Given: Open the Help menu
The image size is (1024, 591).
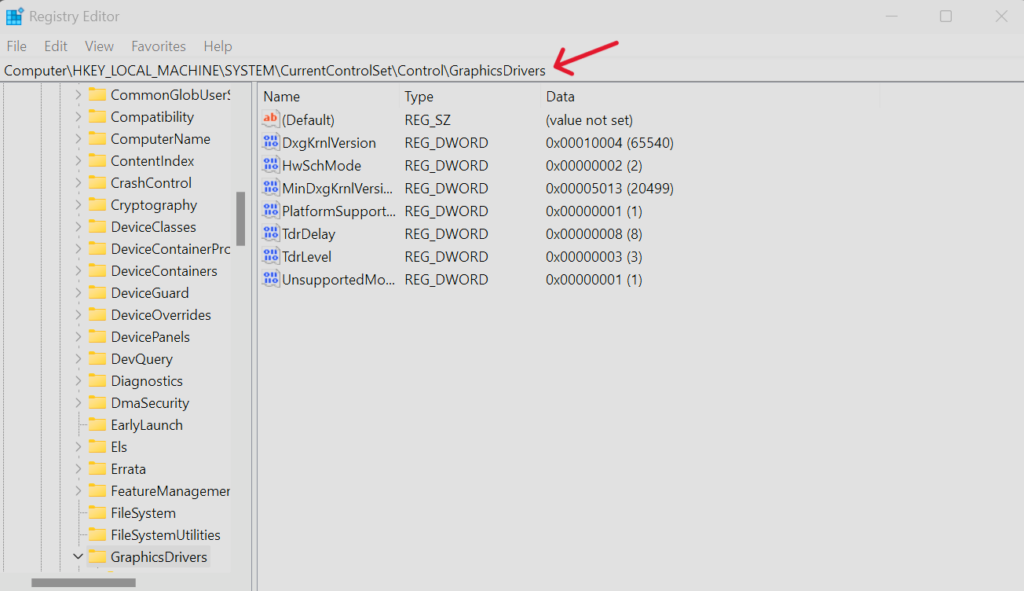Looking at the screenshot, I should 217,46.
